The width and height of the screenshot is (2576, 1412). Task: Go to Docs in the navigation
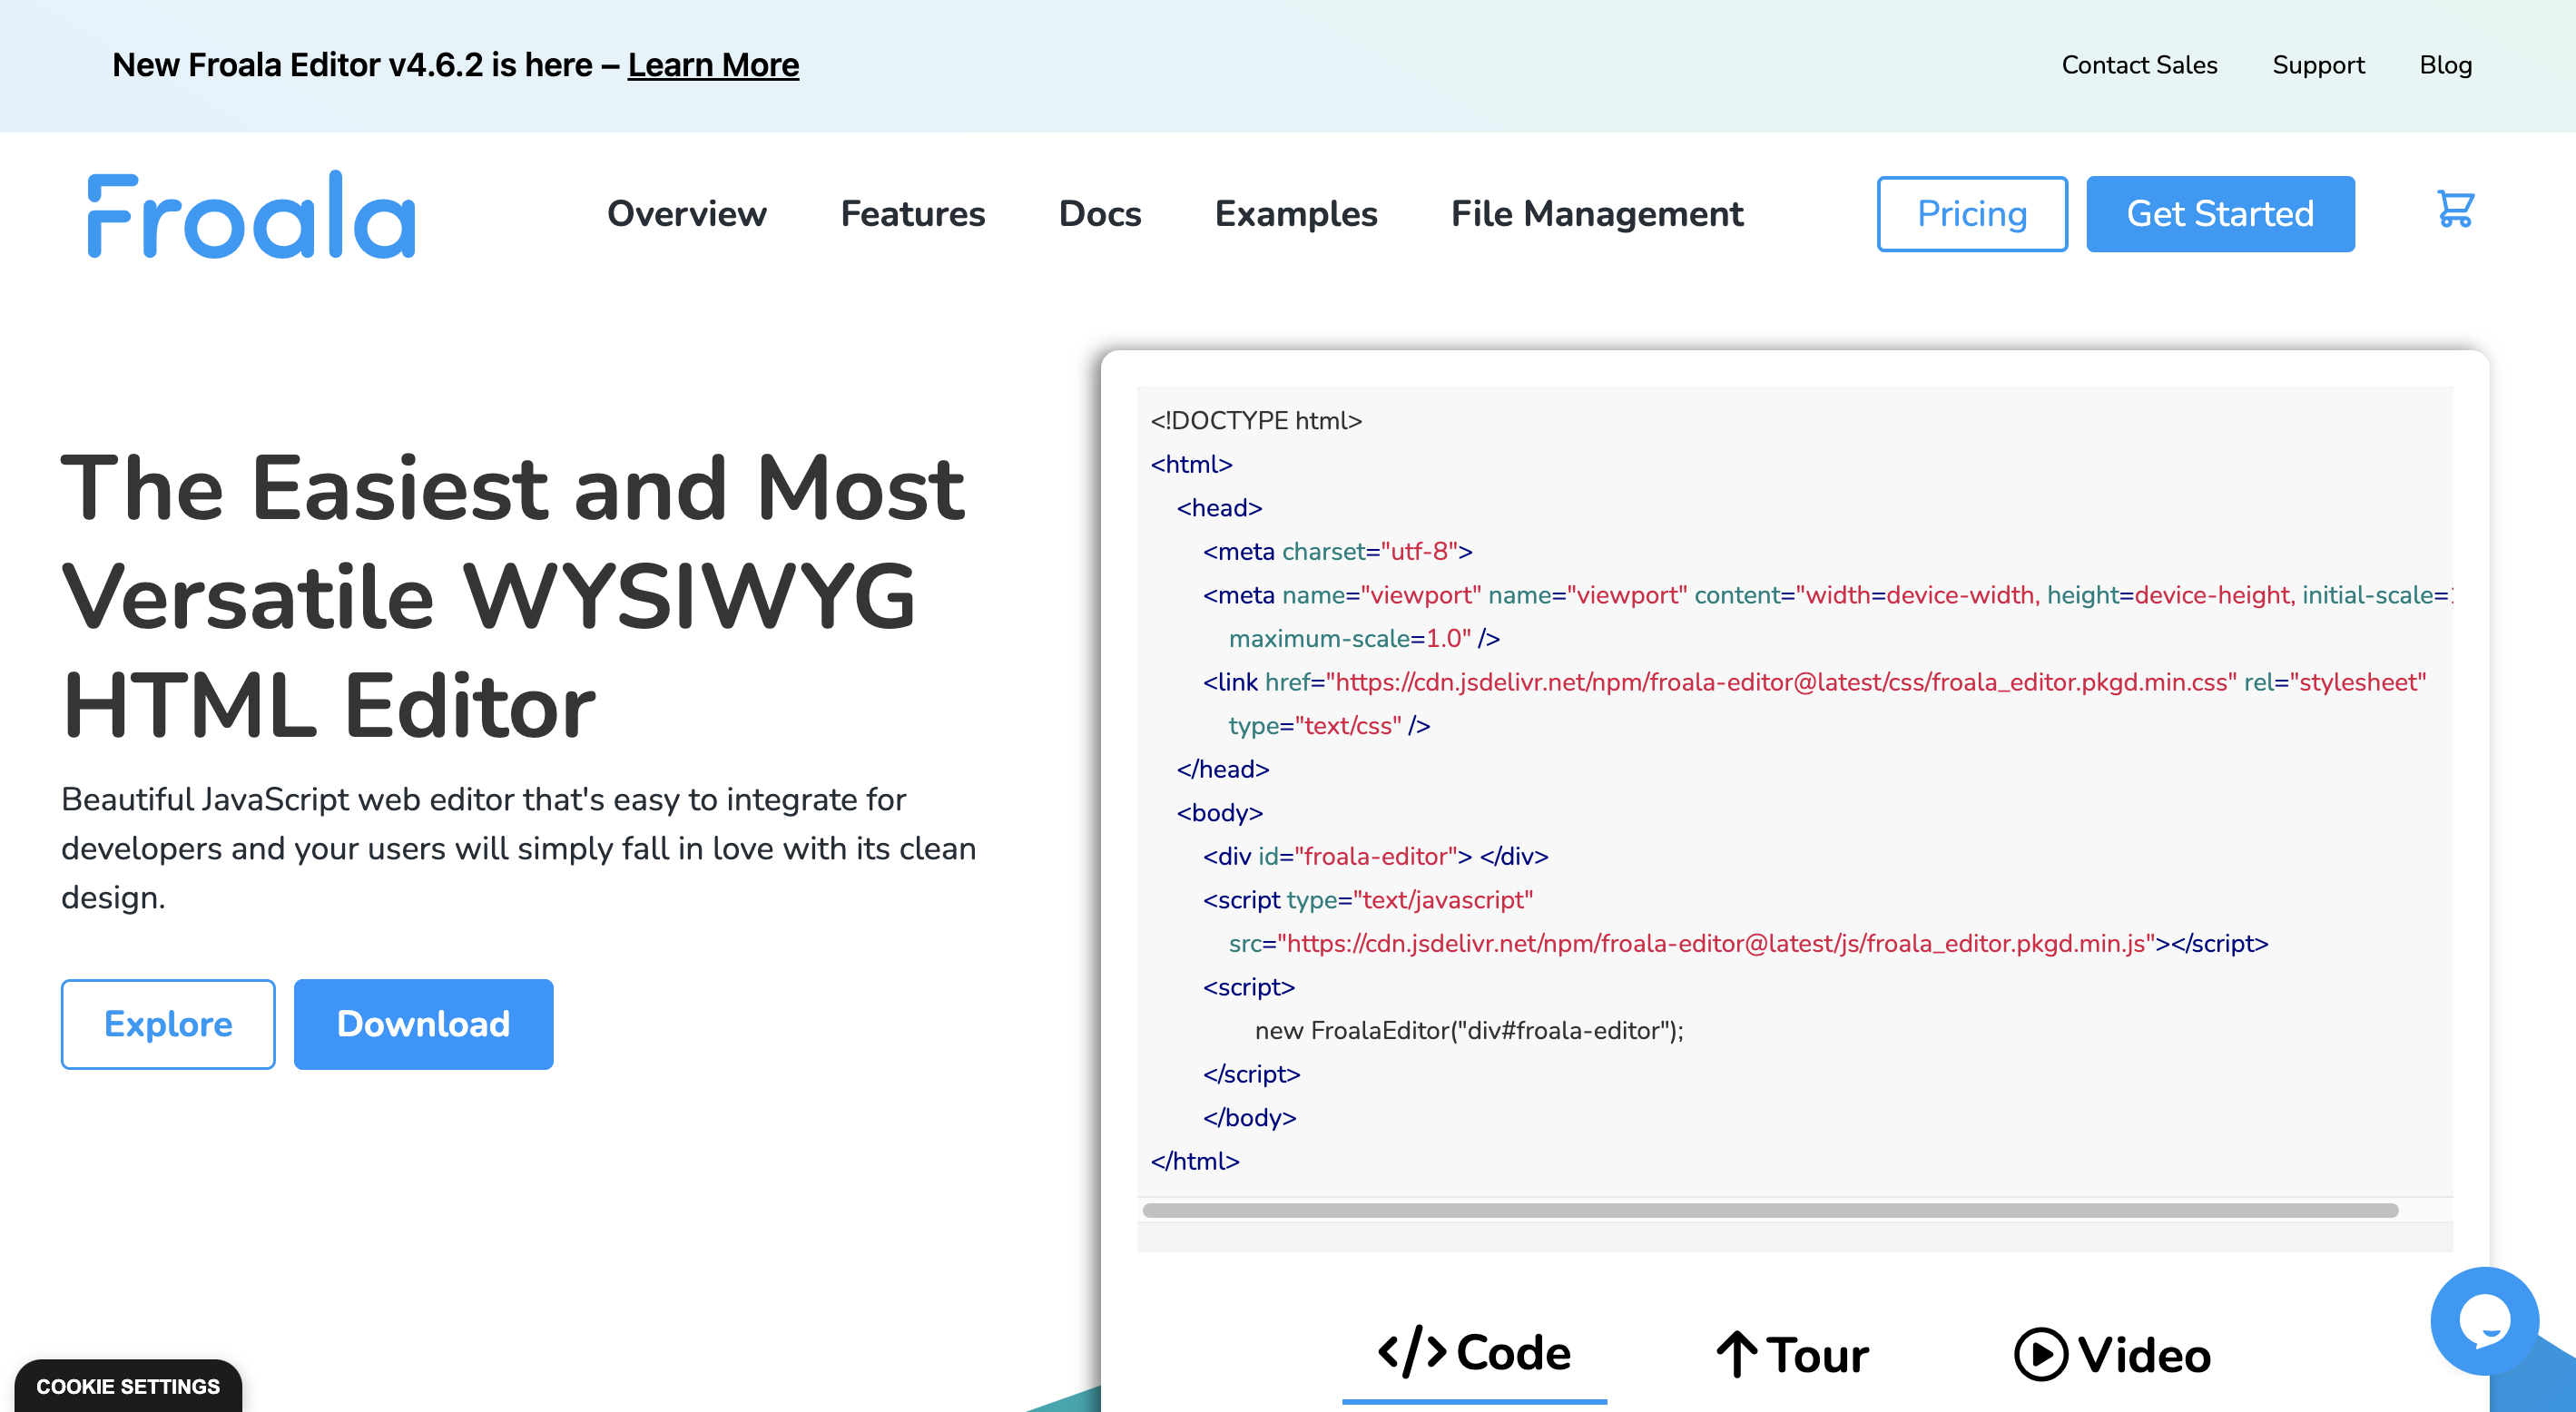tap(1099, 214)
